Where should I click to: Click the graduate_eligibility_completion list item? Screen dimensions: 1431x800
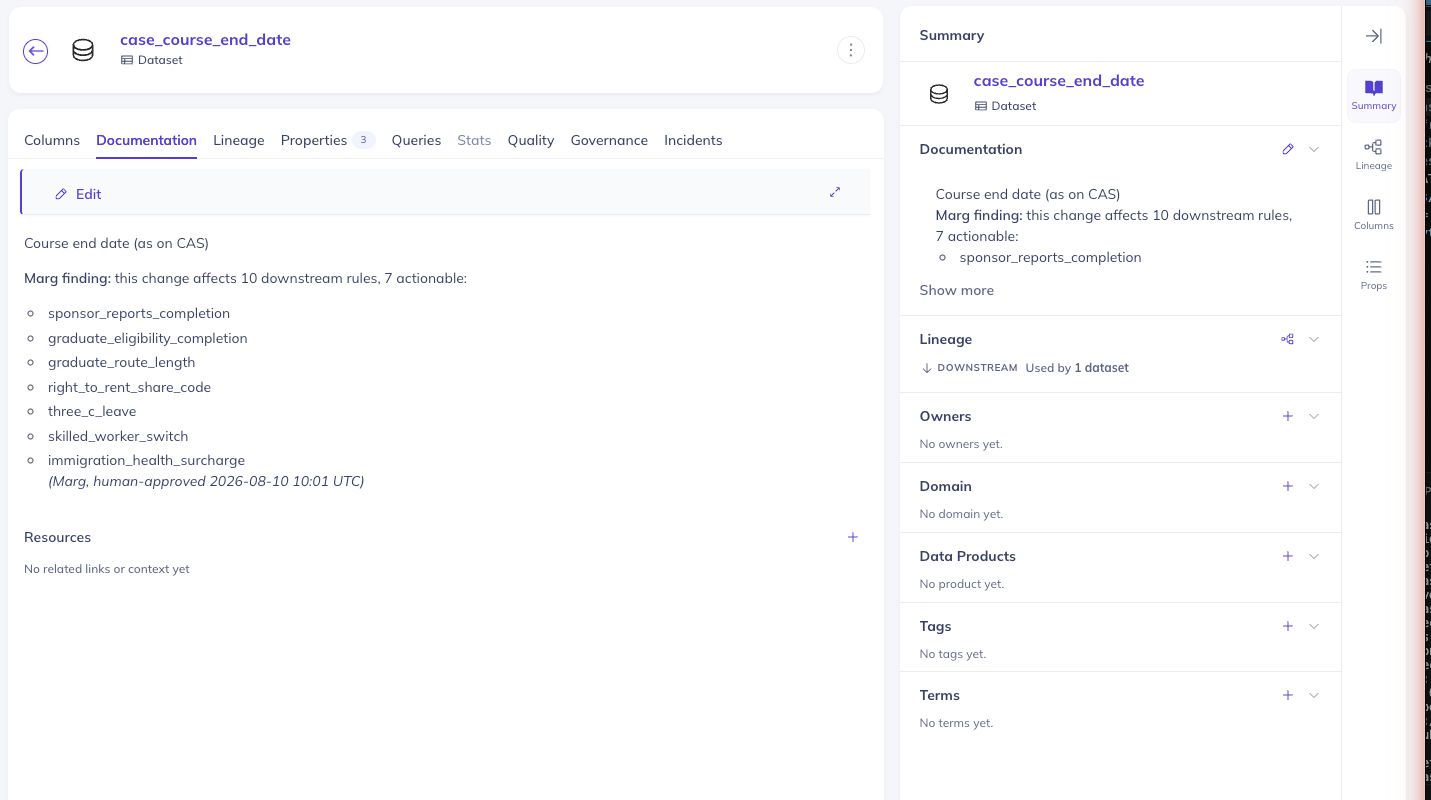click(148, 338)
